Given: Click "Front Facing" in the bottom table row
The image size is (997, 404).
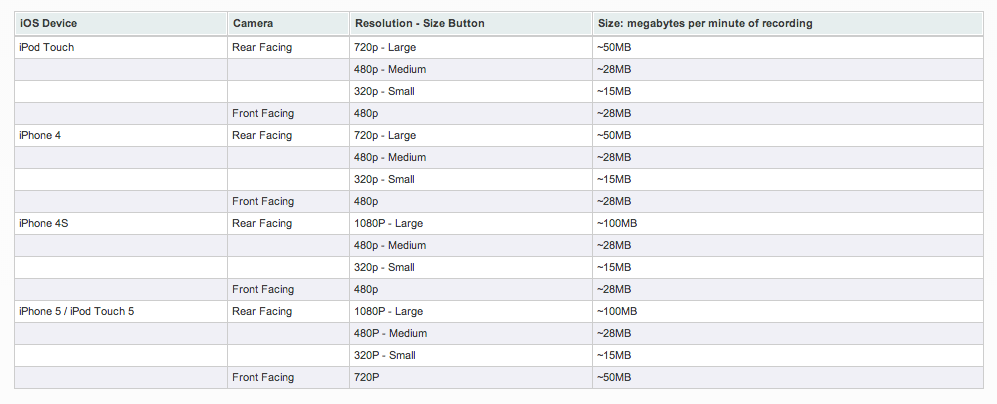Looking at the screenshot, I should 263,377.
